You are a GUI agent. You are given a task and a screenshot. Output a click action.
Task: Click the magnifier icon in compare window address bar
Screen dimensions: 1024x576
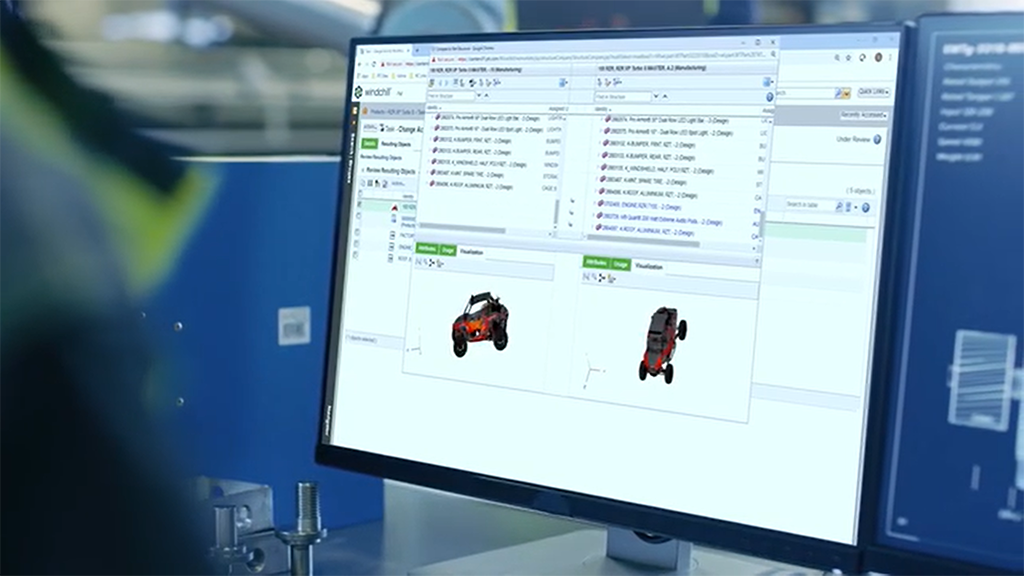(x=773, y=55)
